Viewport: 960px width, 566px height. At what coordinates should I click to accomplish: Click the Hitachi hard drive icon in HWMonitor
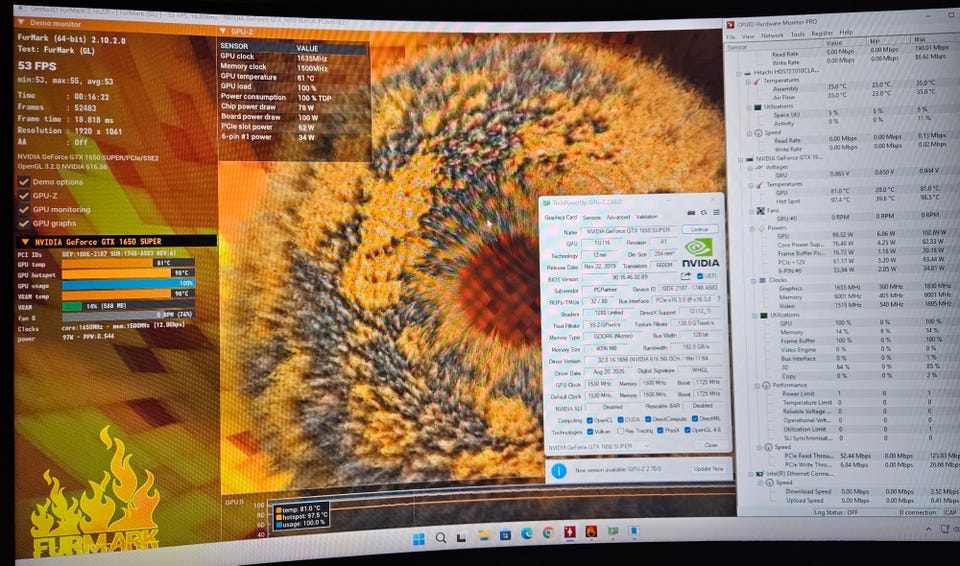click(748, 72)
